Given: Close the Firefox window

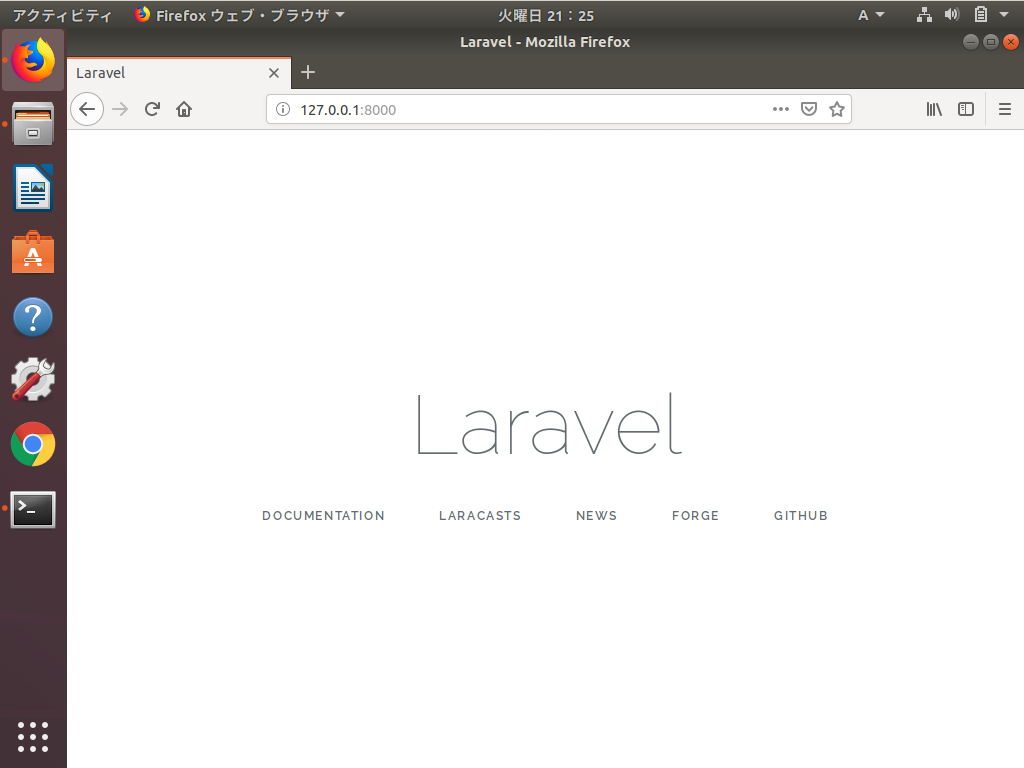Looking at the screenshot, I should click(1010, 42).
